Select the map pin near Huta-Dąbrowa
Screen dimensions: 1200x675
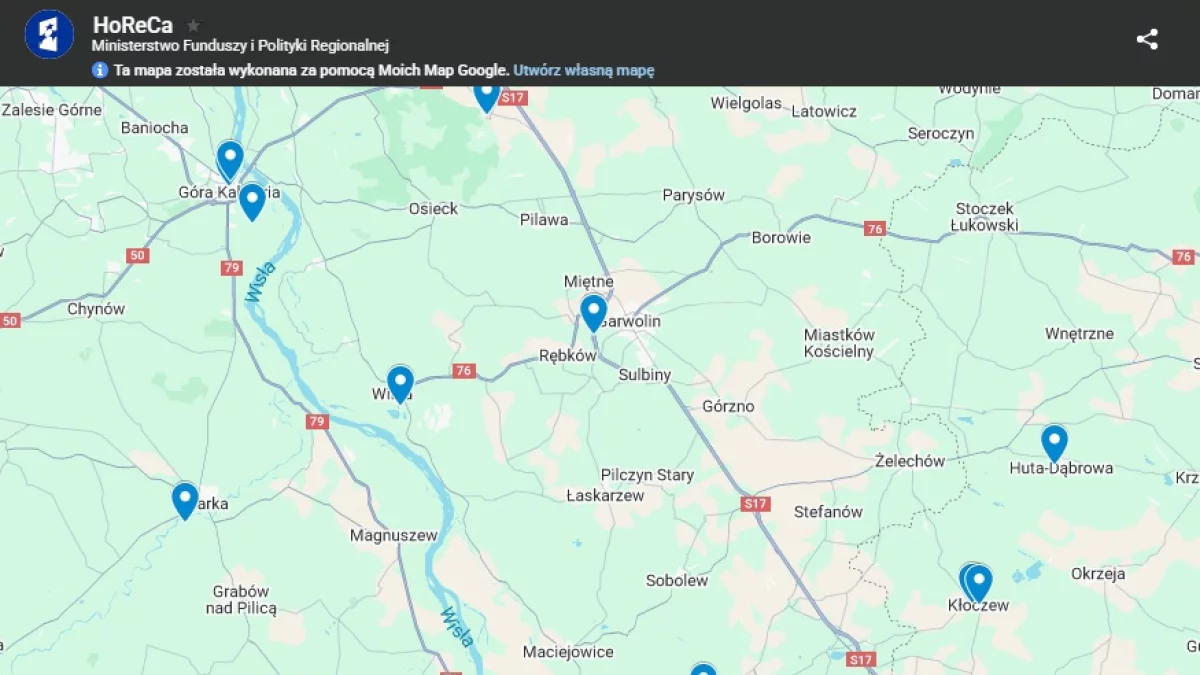pos(1054,442)
